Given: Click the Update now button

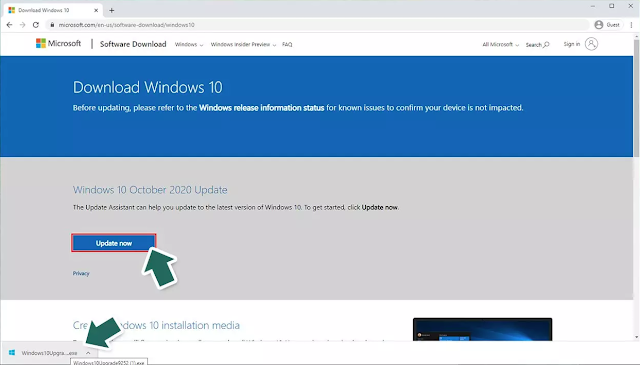Looking at the screenshot, I should pyautogui.click(x=113, y=243).
